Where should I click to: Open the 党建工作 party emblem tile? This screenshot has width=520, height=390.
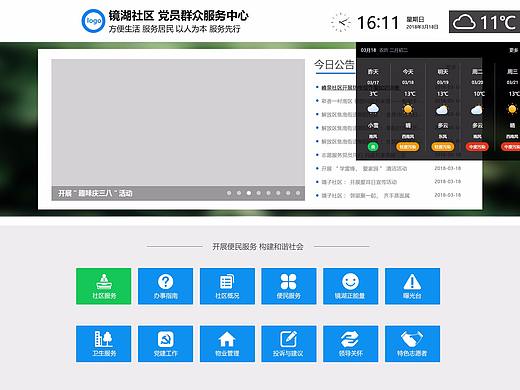pos(165,344)
